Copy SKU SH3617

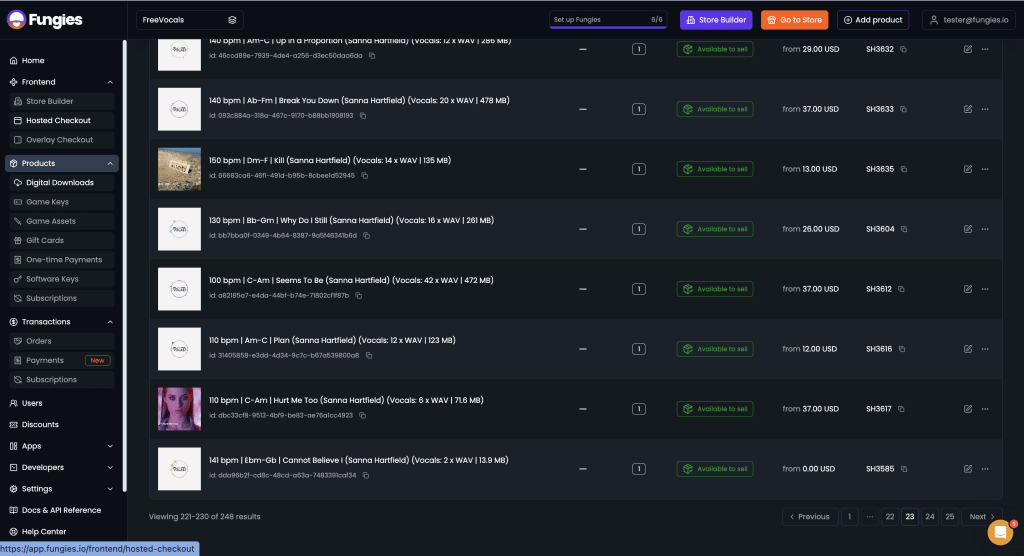tap(901, 409)
